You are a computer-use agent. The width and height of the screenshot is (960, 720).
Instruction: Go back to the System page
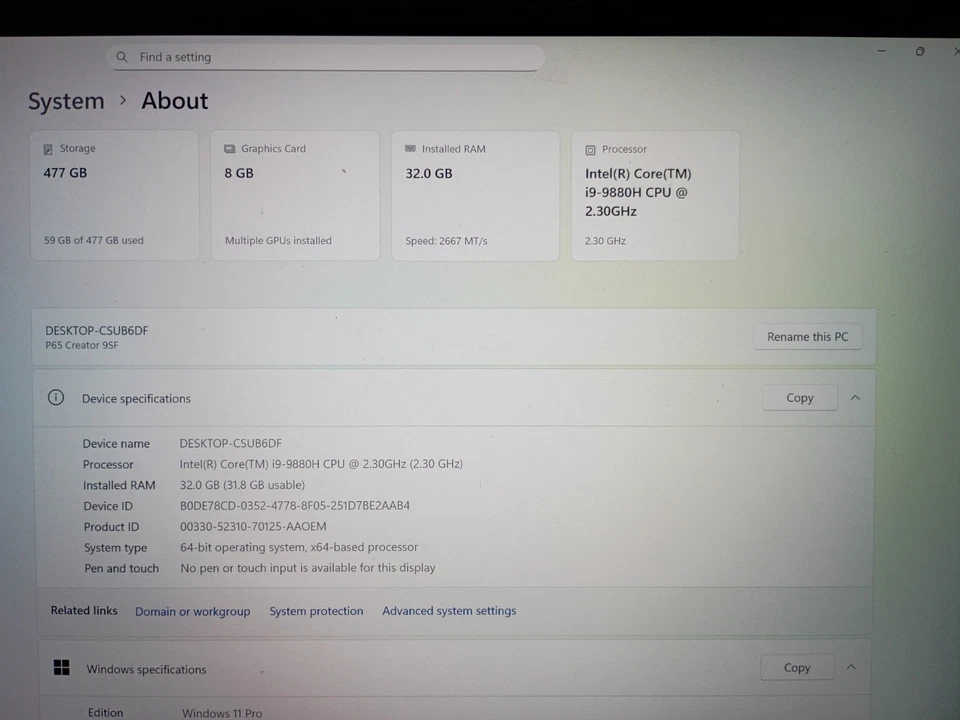(66, 100)
